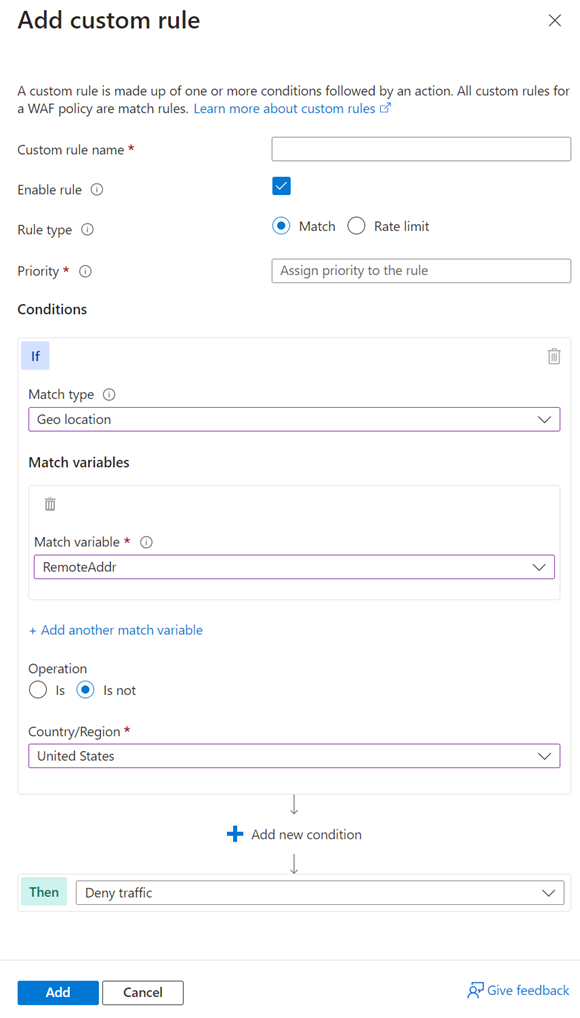
Task: Uncheck the Enable rule checkbox
Action: tap(281, 185)
